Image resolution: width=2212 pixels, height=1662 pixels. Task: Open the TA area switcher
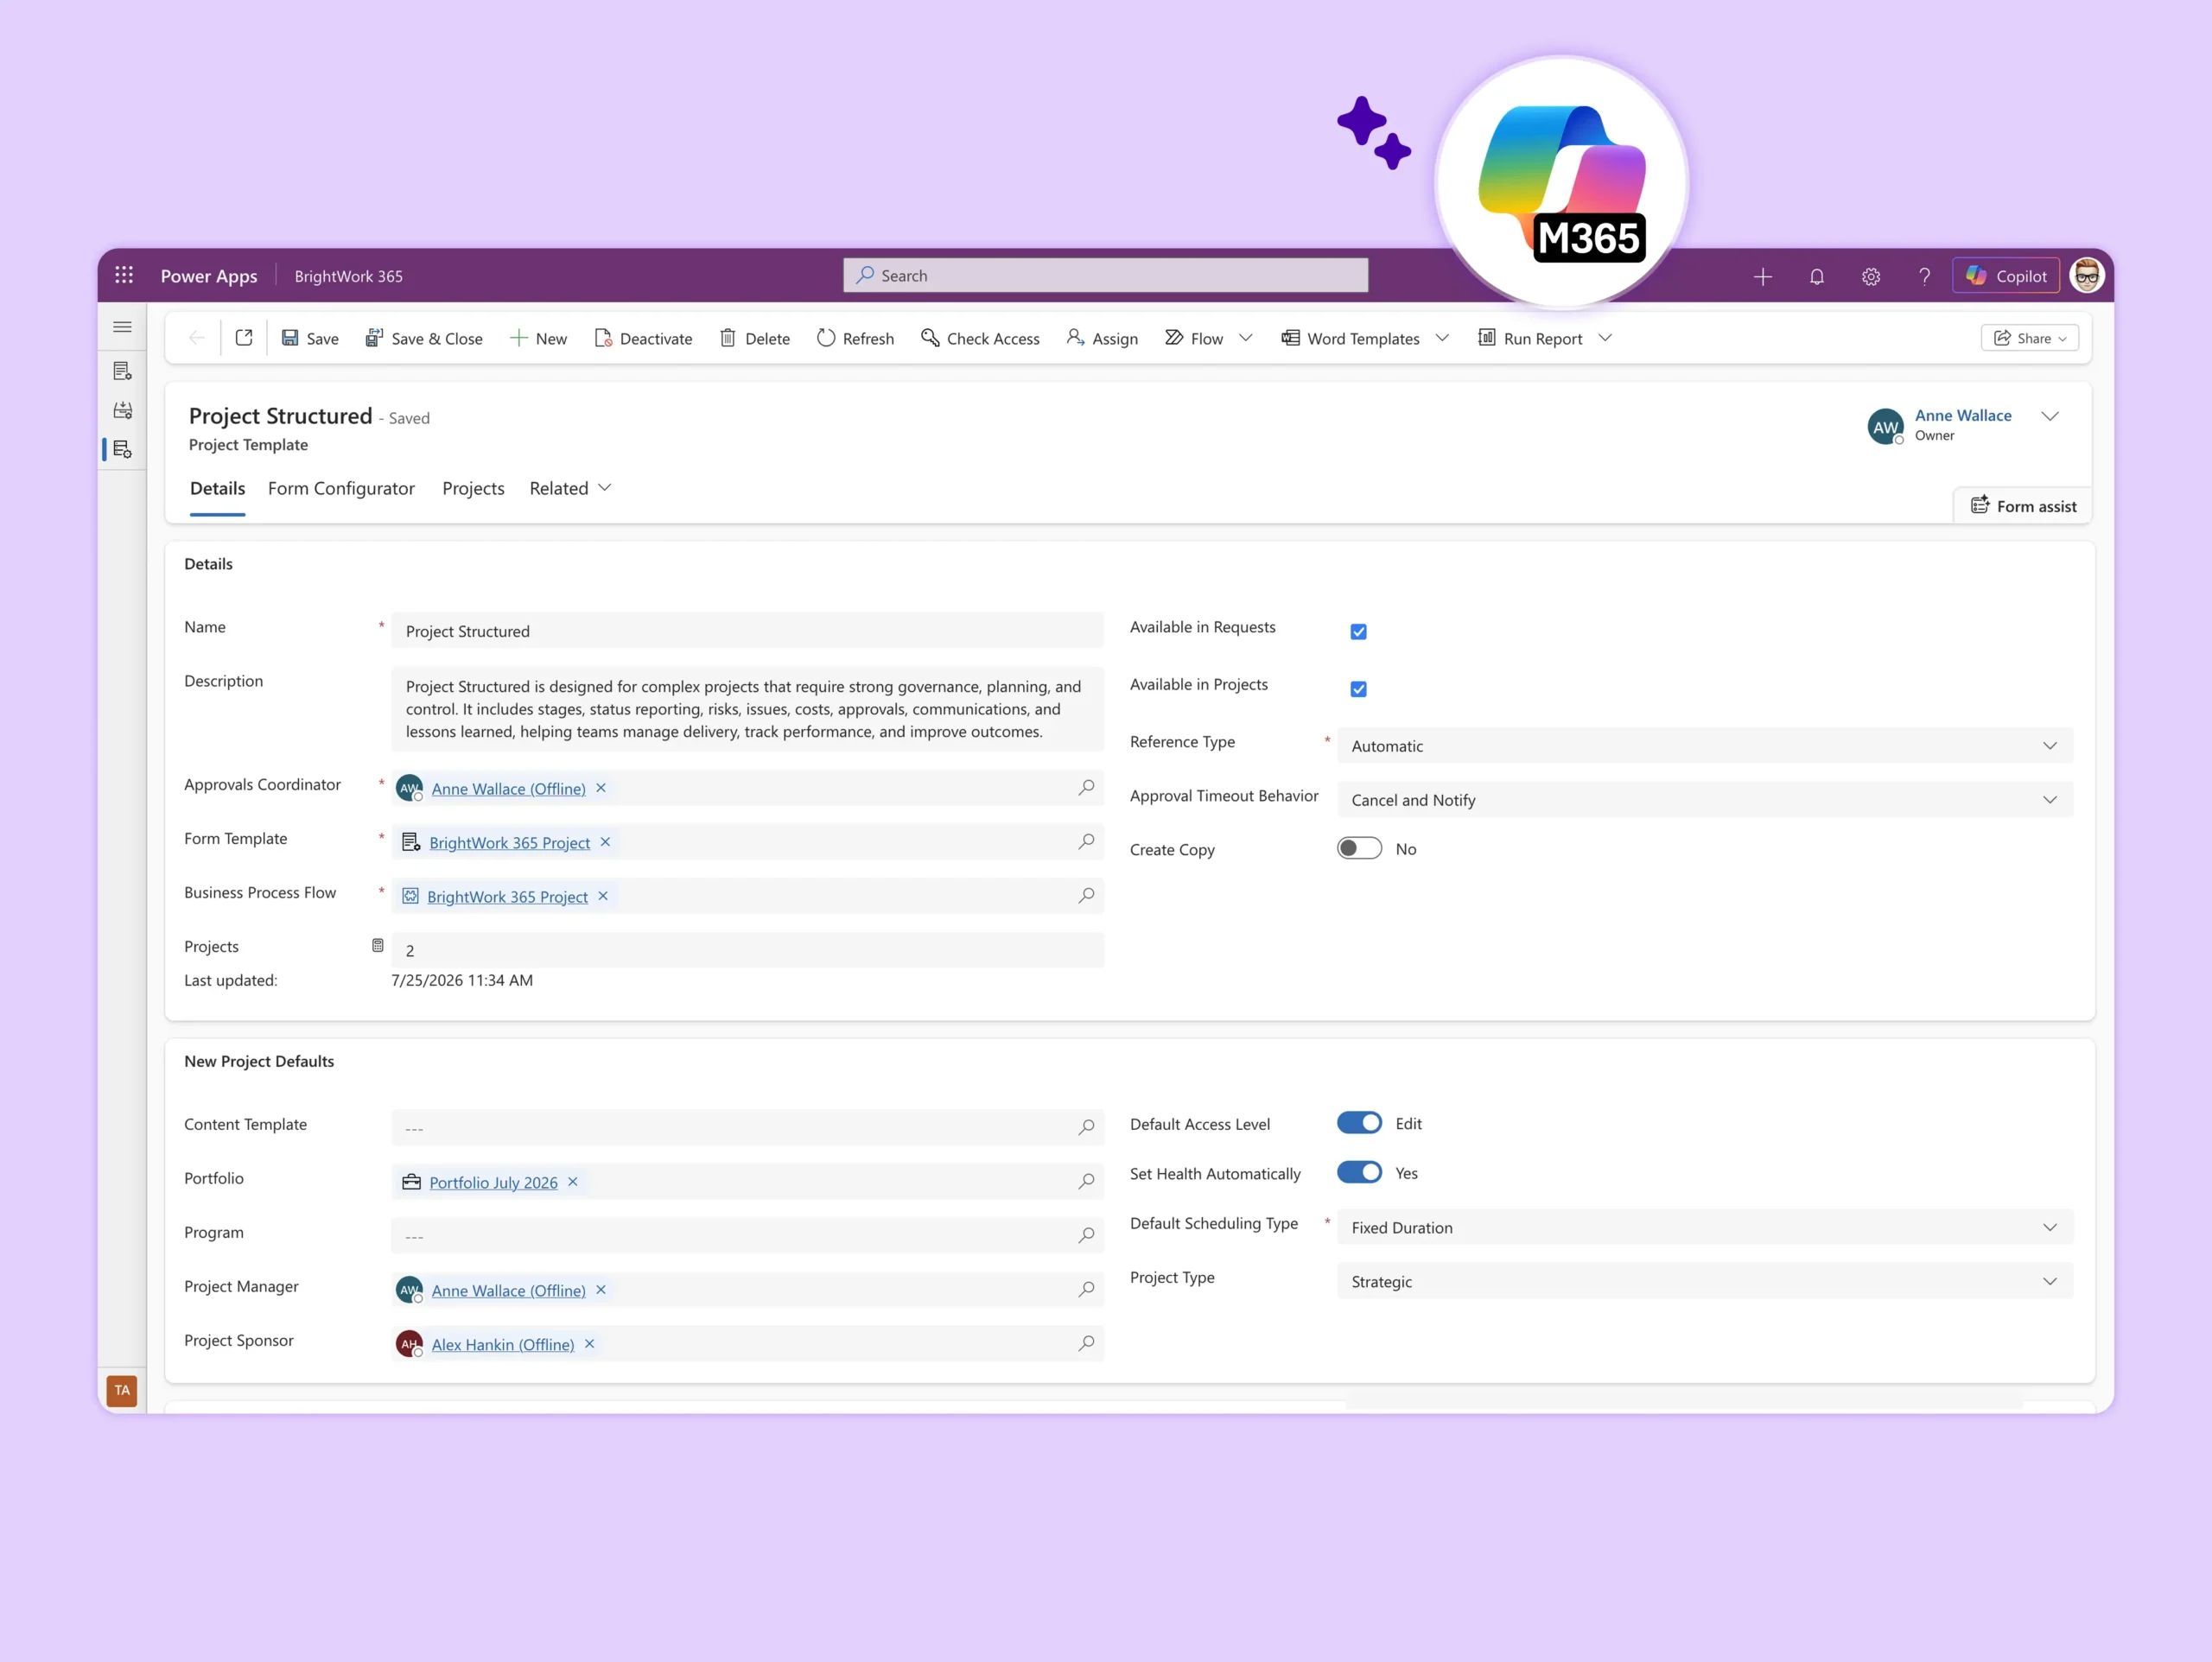pos(122,1390)
